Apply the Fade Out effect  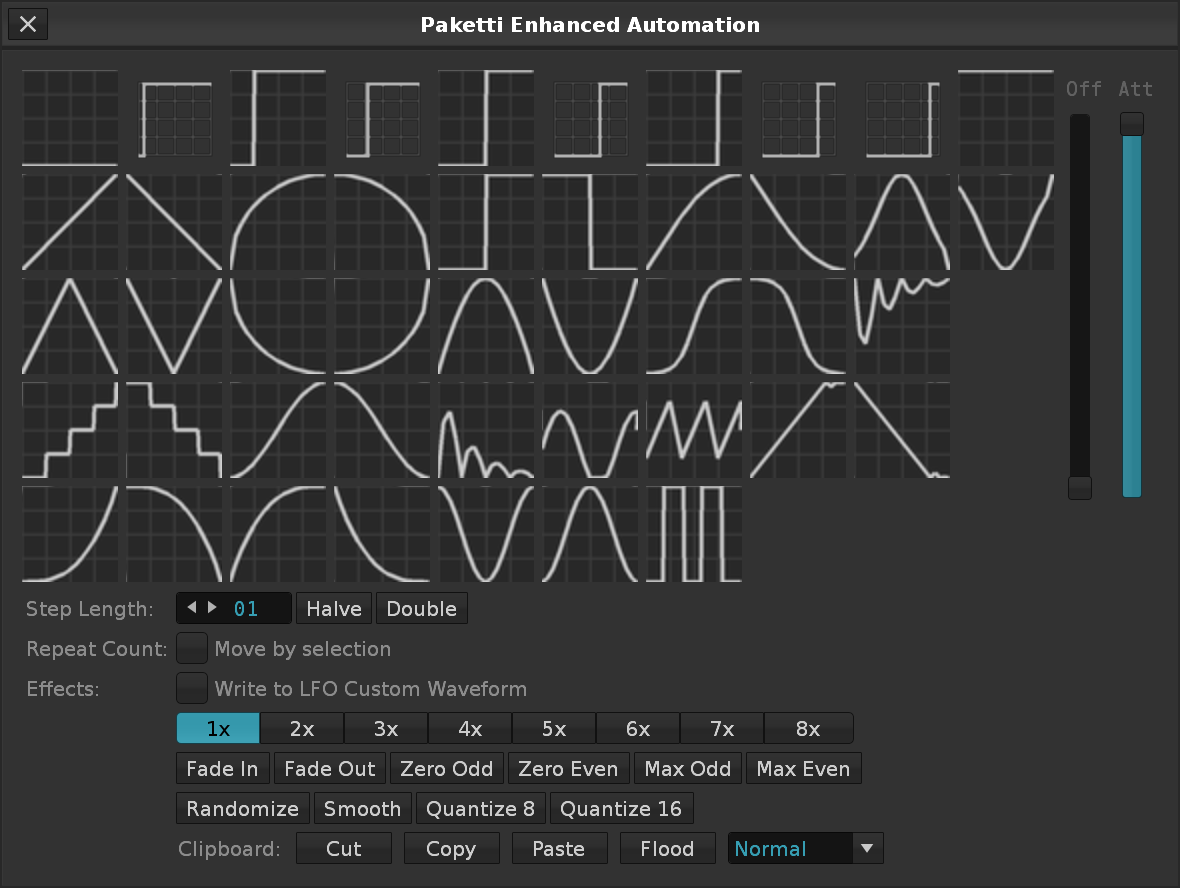coord(330,768)
